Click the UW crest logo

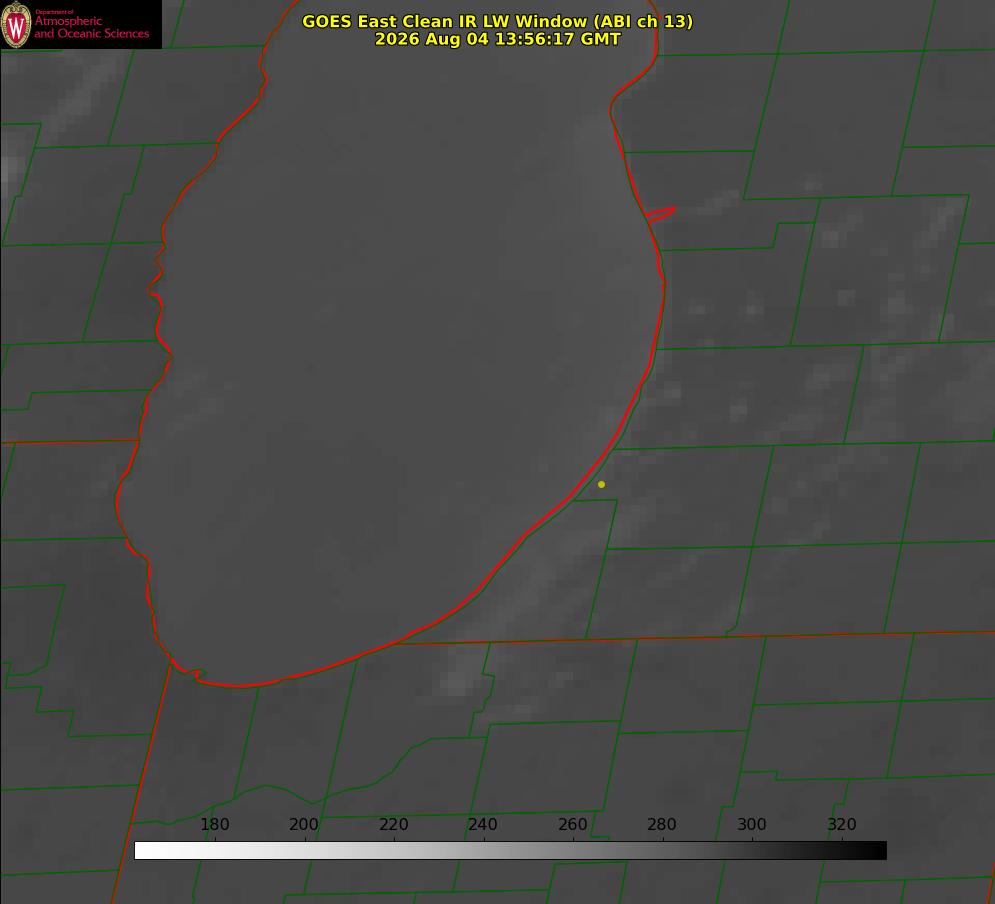[16, 24]
